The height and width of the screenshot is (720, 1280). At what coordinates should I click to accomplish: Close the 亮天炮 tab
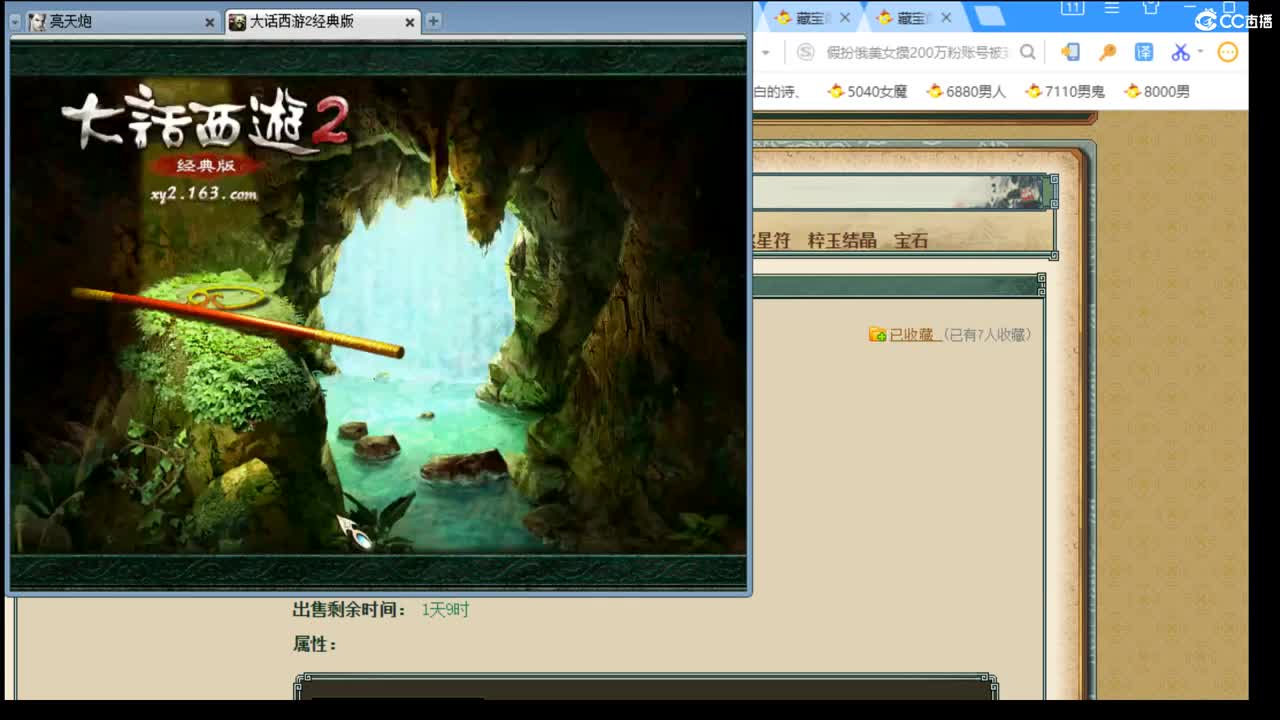click(209, 22)
